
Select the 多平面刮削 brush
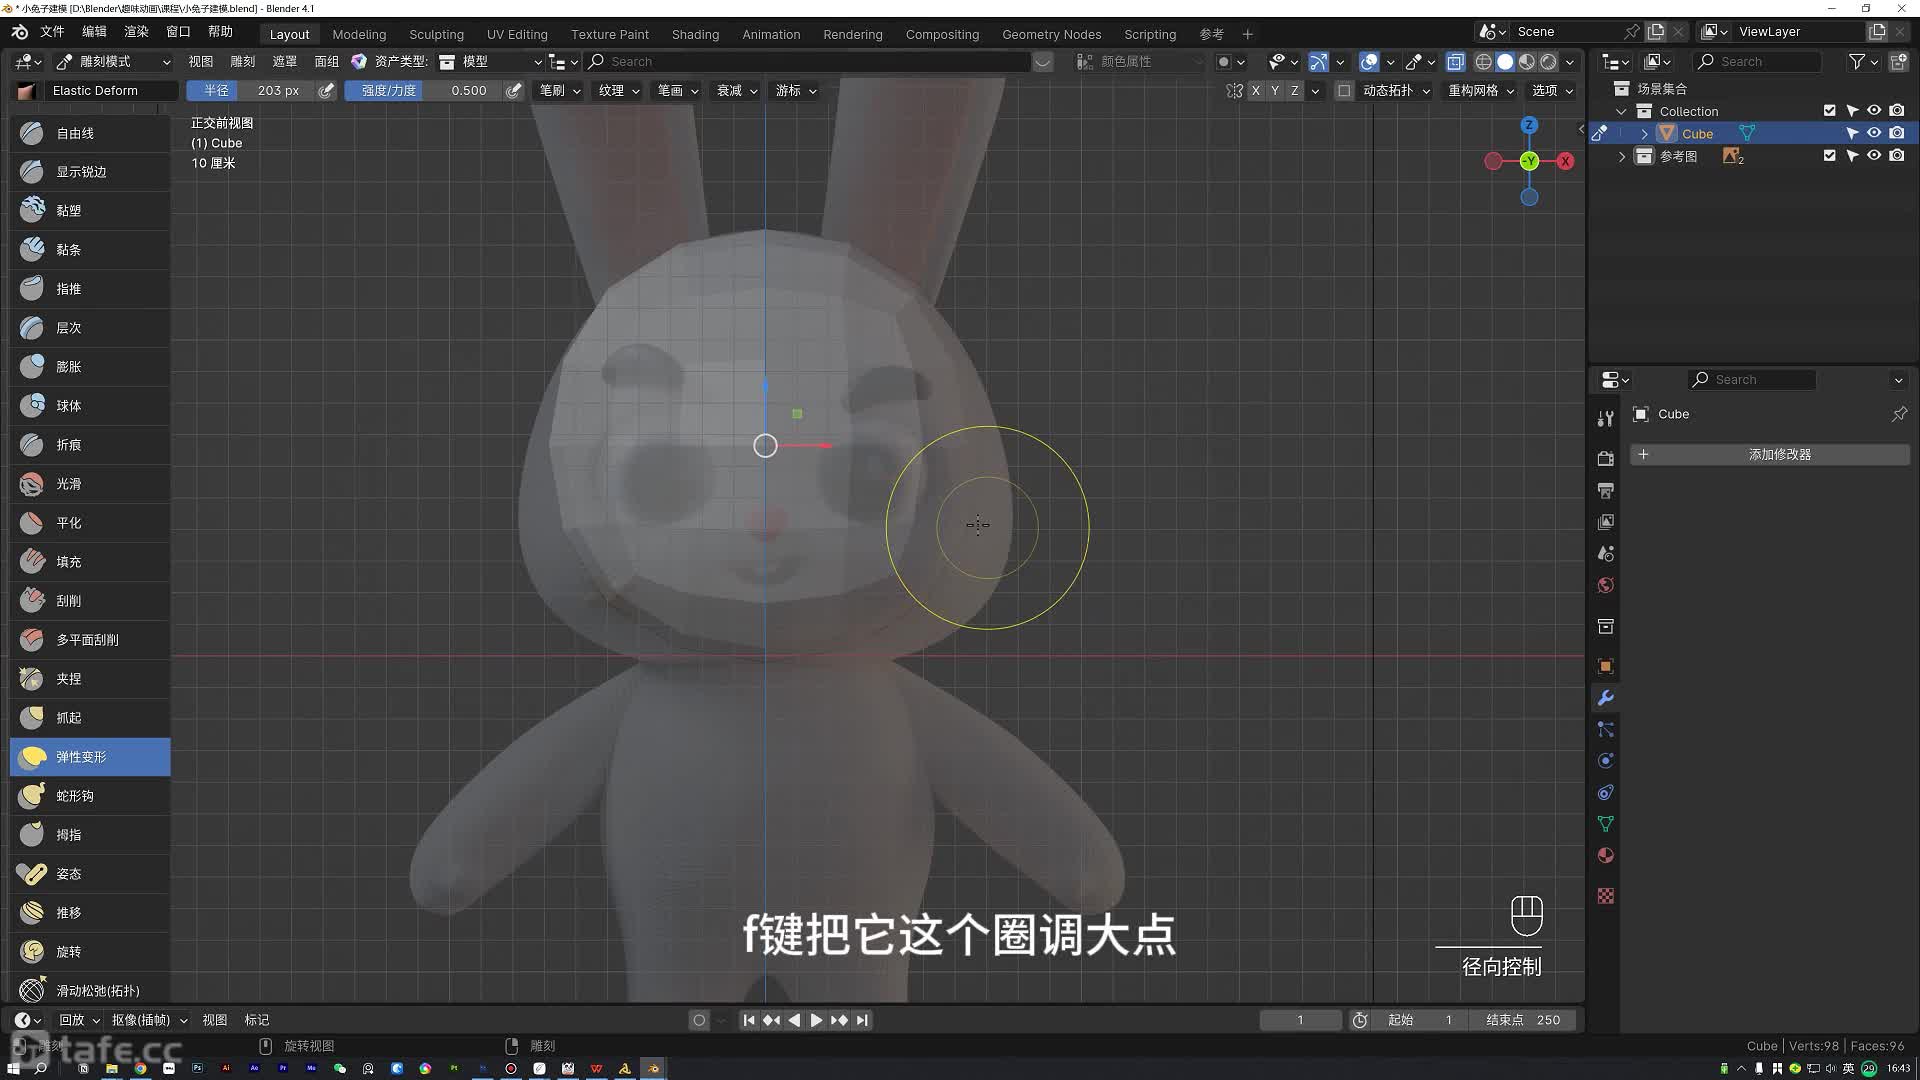(x=90, y=640)
